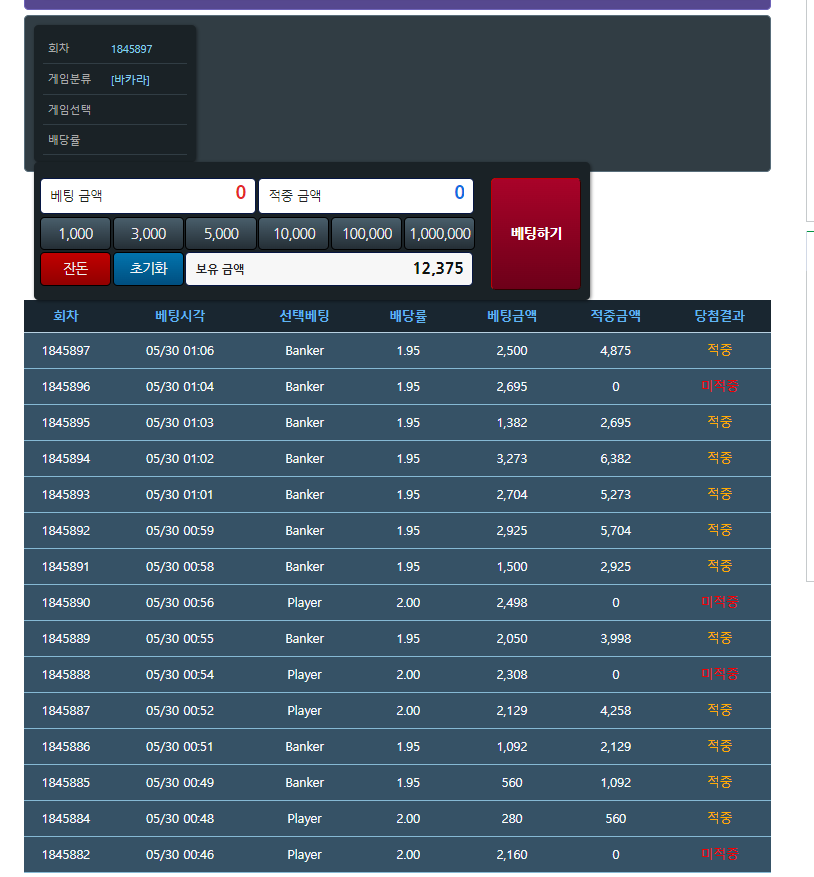Click bet time 05/30 00:48
Viewport: 814px width, 877px height.
(180, 819)
